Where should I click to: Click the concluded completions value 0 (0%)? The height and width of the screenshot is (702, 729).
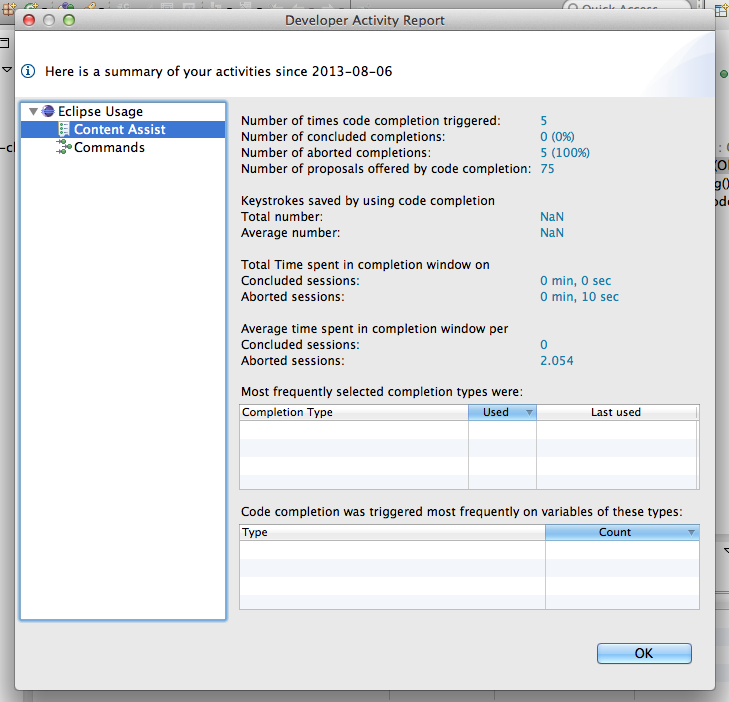(x=557, y=137)
